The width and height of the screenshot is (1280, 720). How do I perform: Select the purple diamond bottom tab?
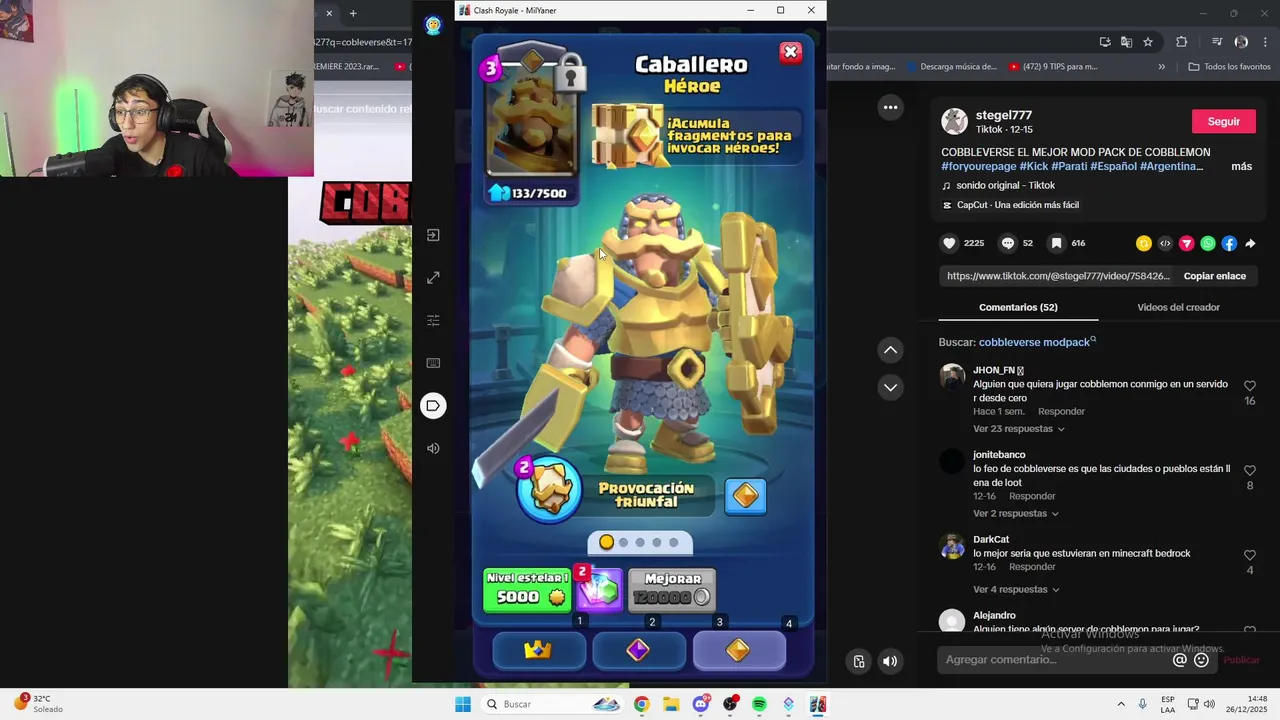click(639, 651)
